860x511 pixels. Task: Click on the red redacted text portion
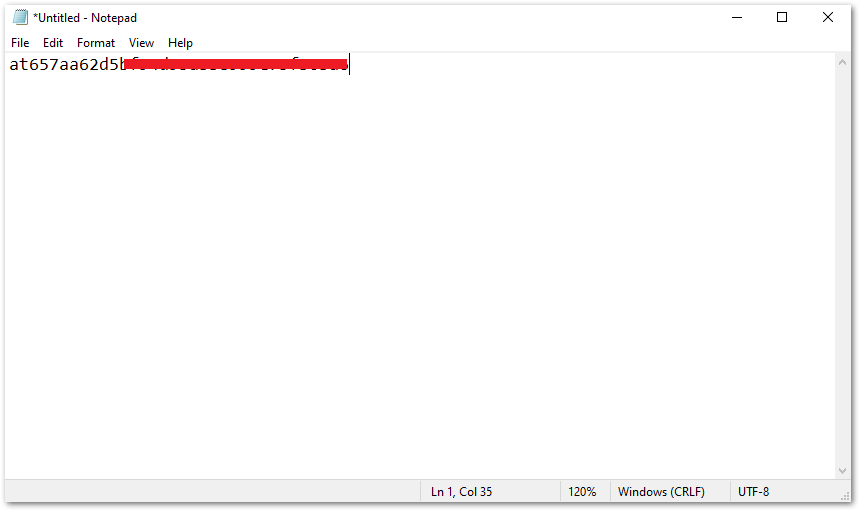pos(236,64)
